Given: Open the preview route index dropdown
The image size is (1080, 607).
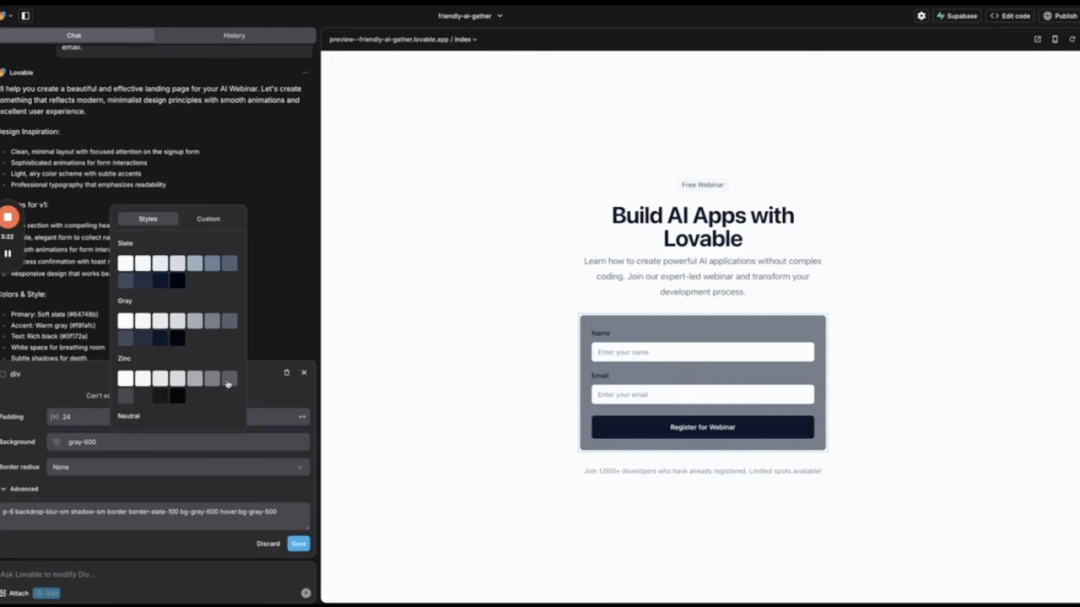Looking at the screenshot, I should tap(466, 39).
